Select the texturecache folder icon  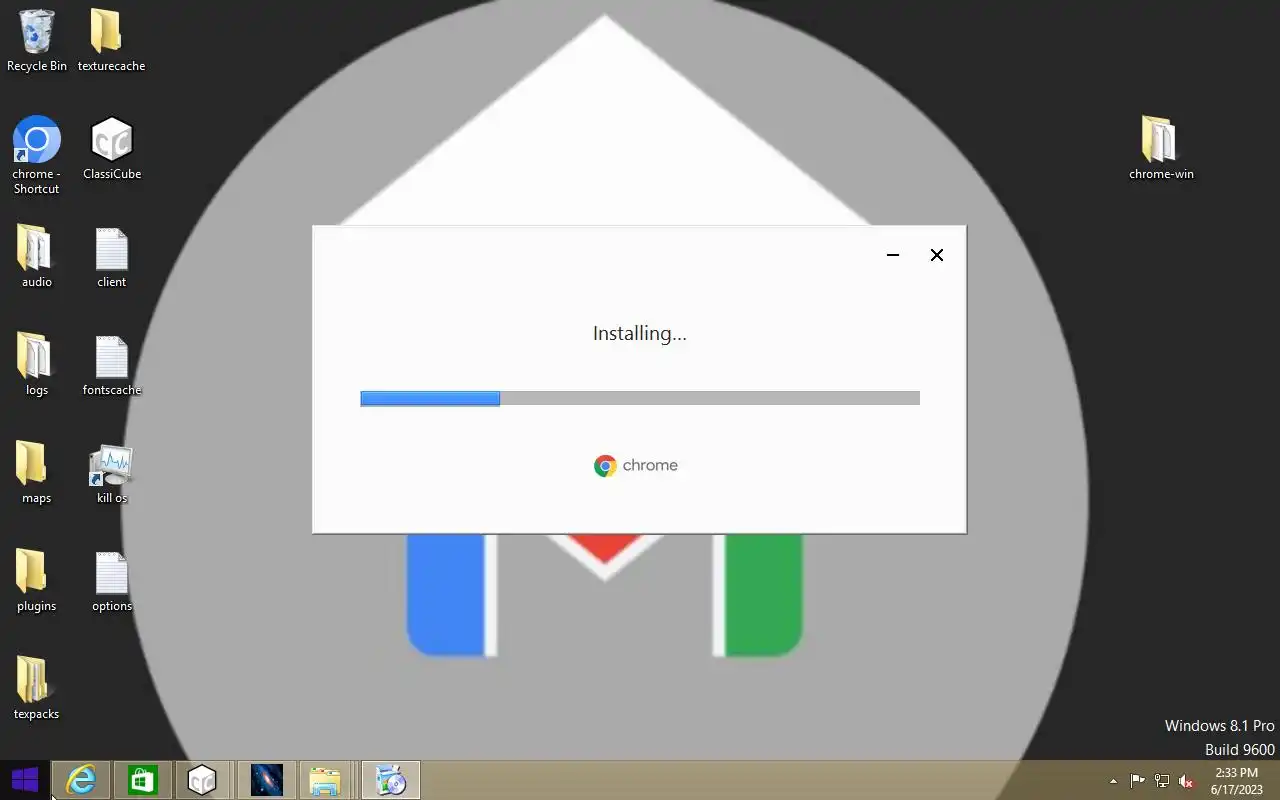pos(111,41)
